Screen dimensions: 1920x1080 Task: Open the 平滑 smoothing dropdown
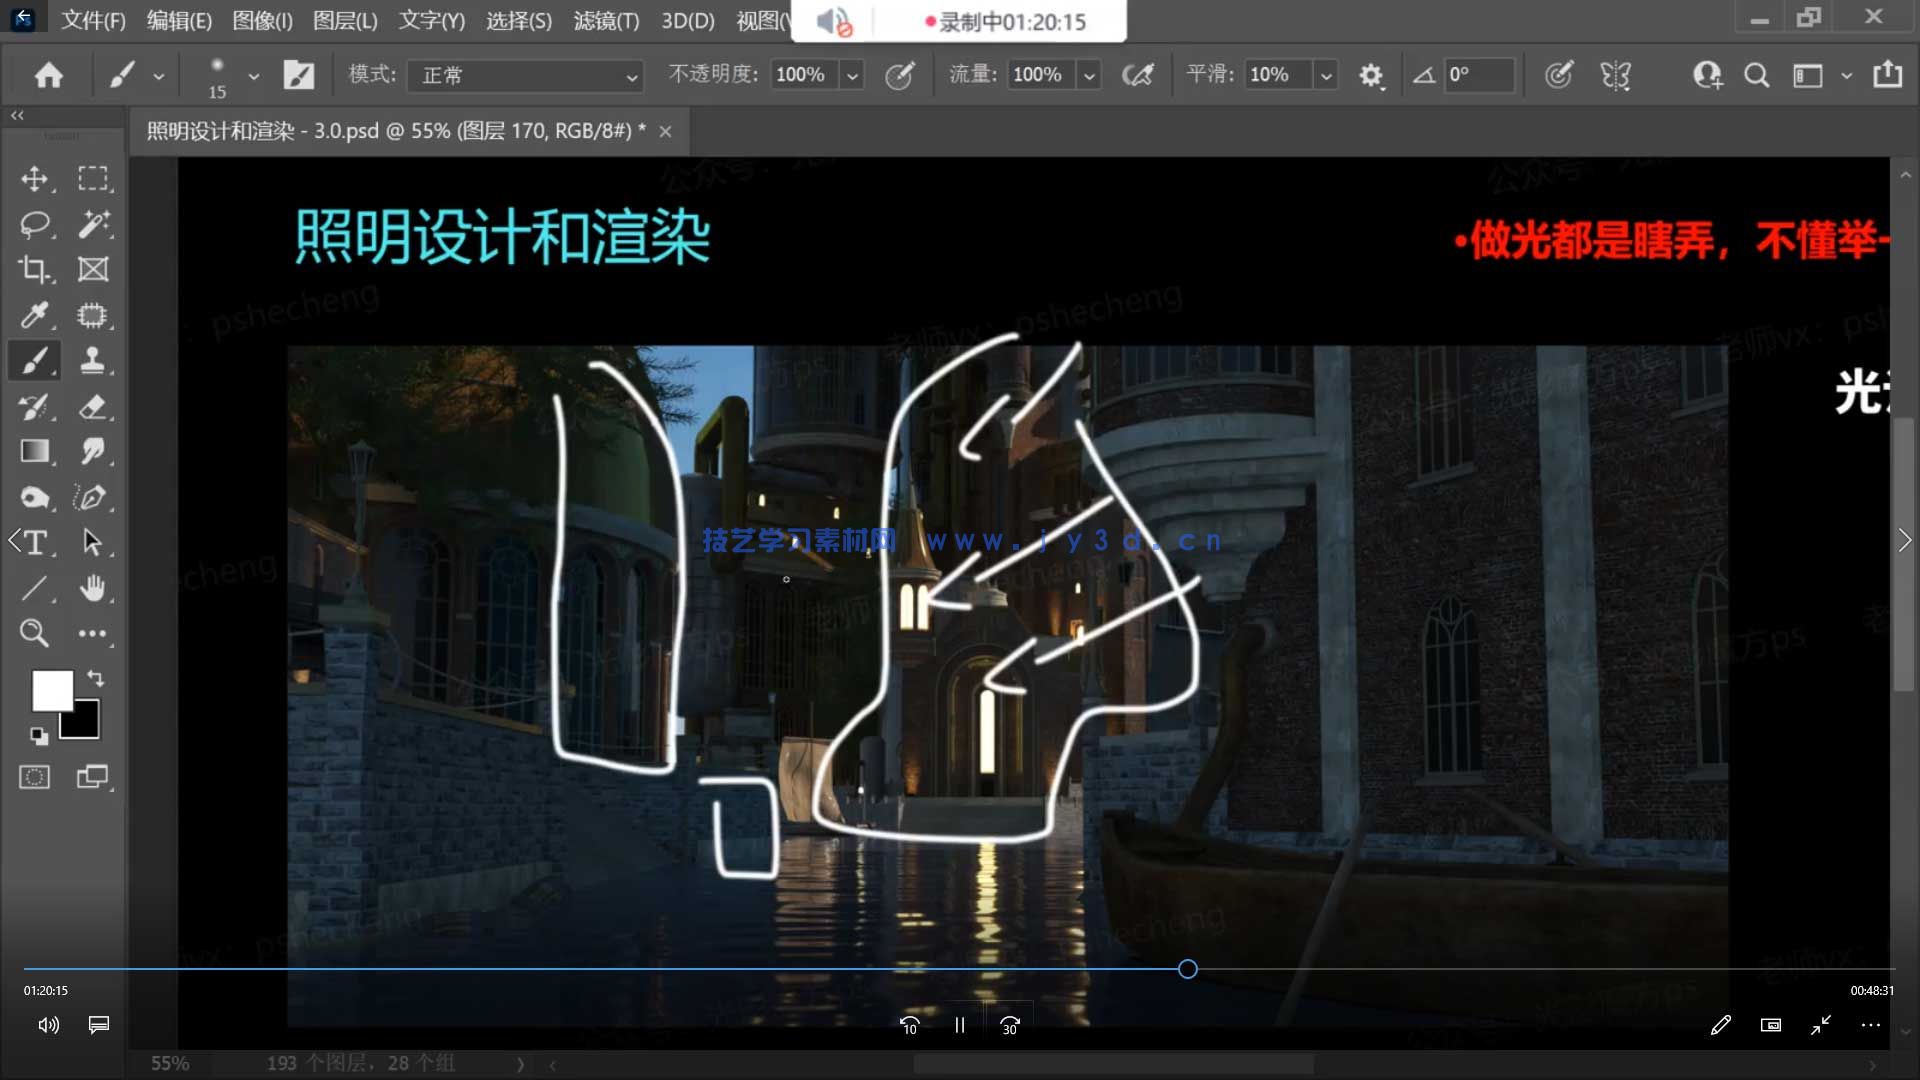pos(1326,74)
